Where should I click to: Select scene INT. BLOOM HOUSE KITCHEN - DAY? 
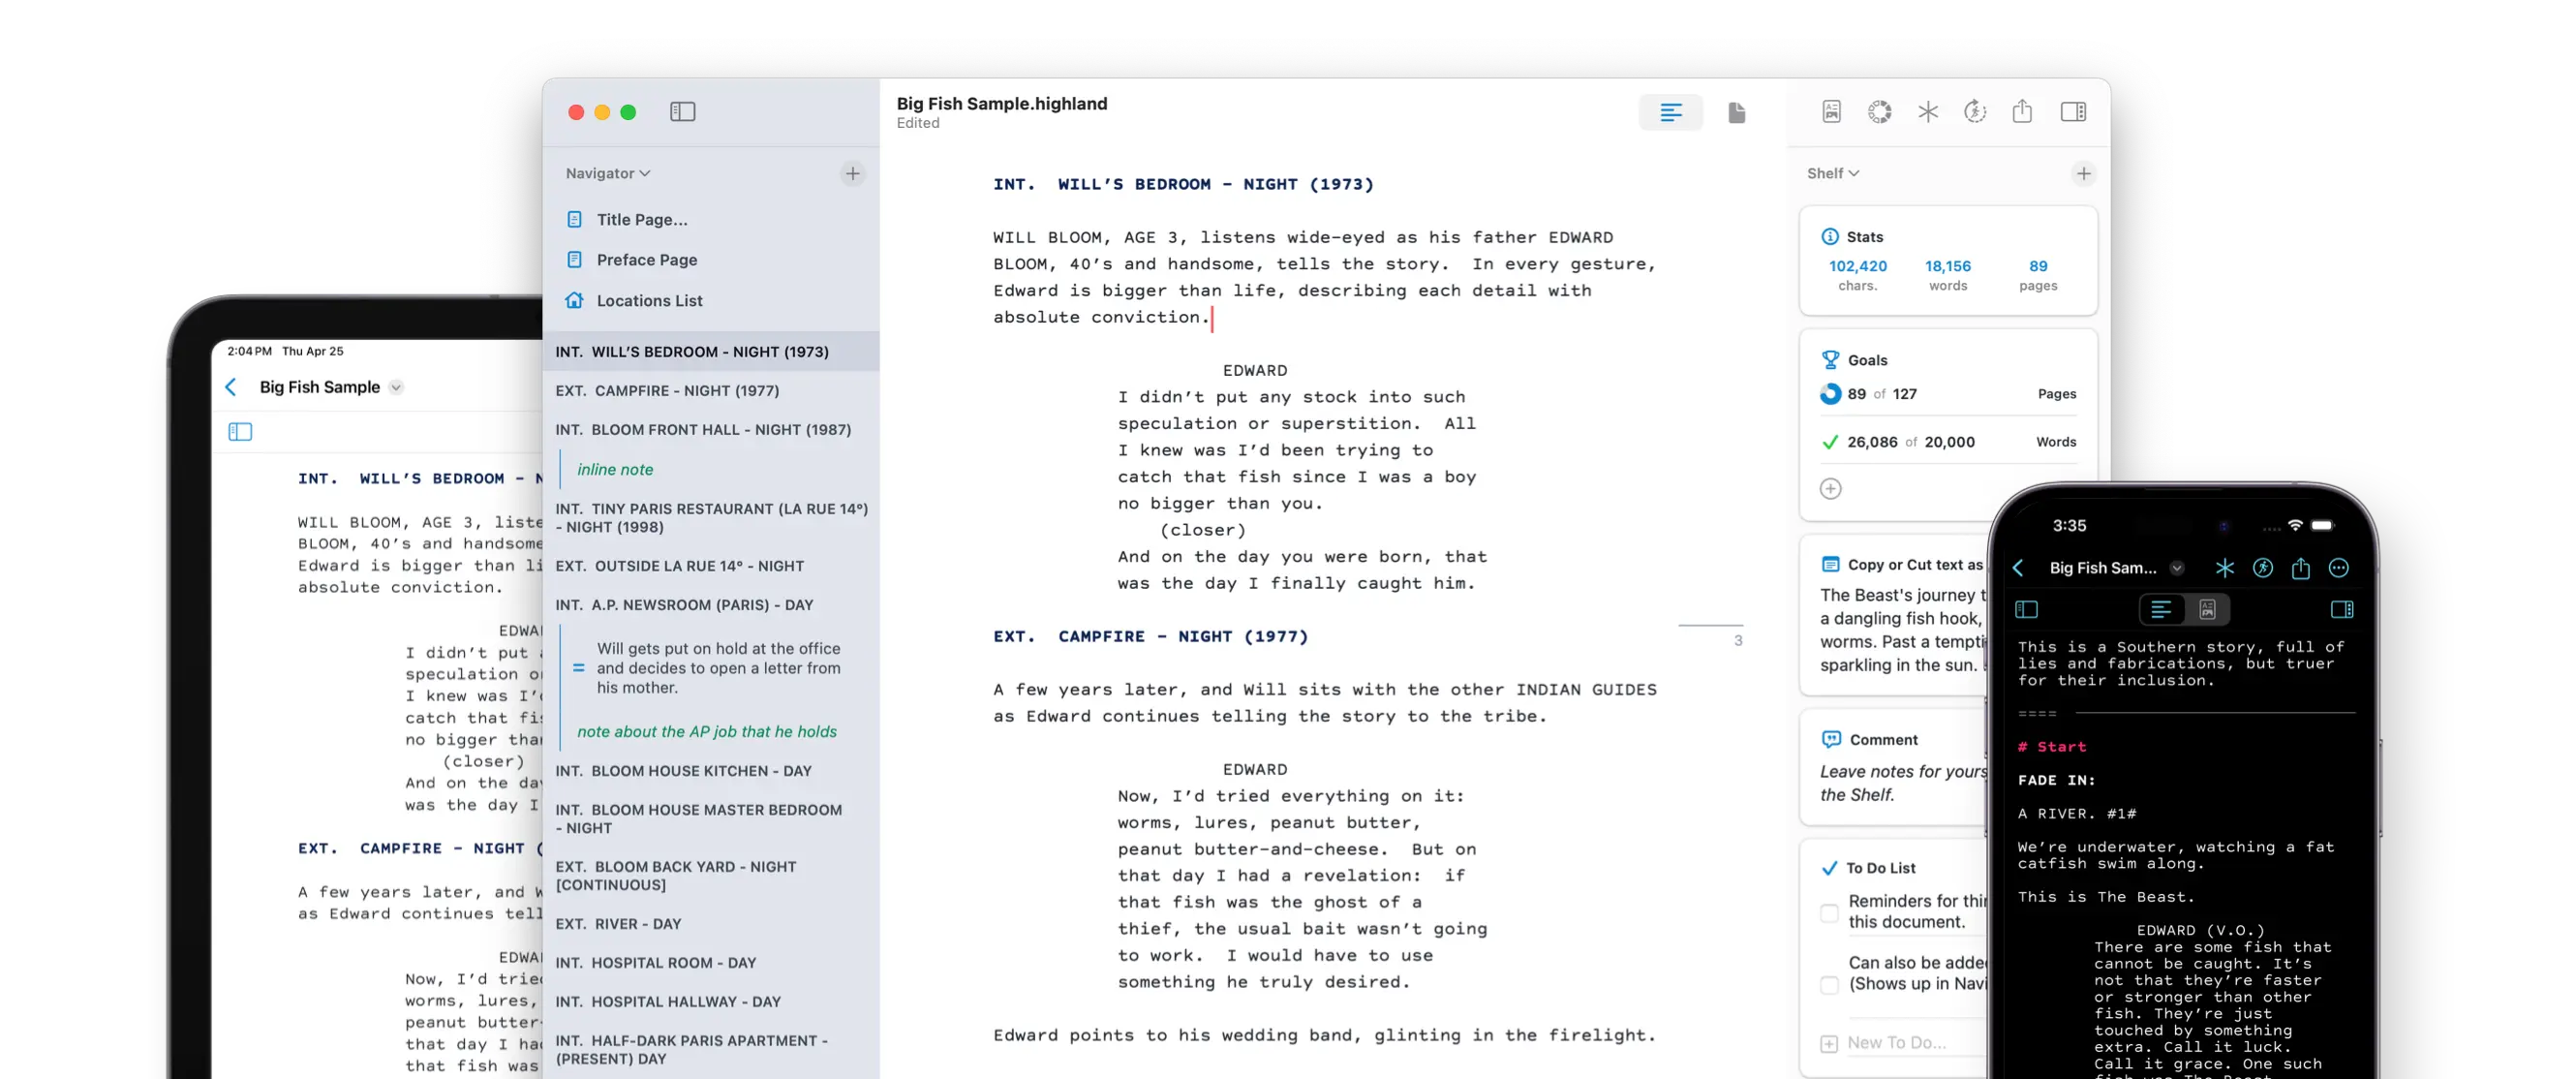[711, 771]
